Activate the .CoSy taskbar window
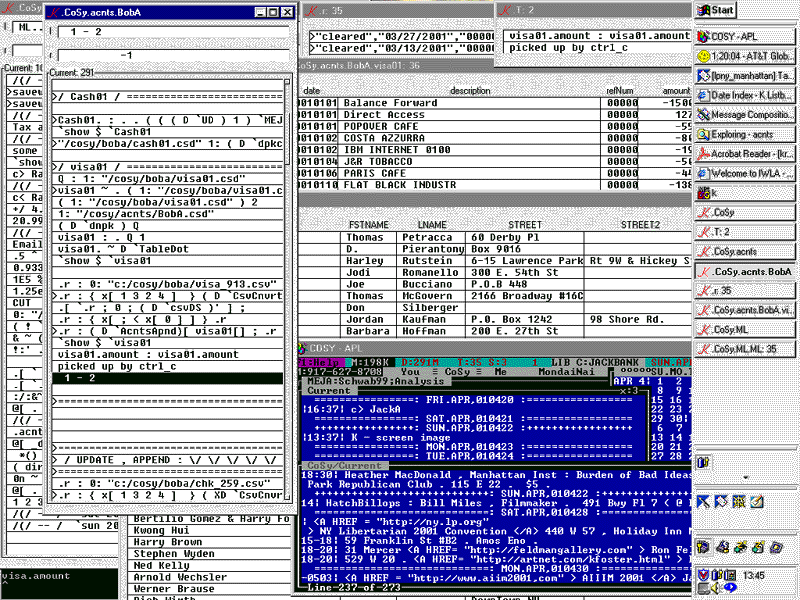This screenshot has height=600, width=800. (744, 212)
